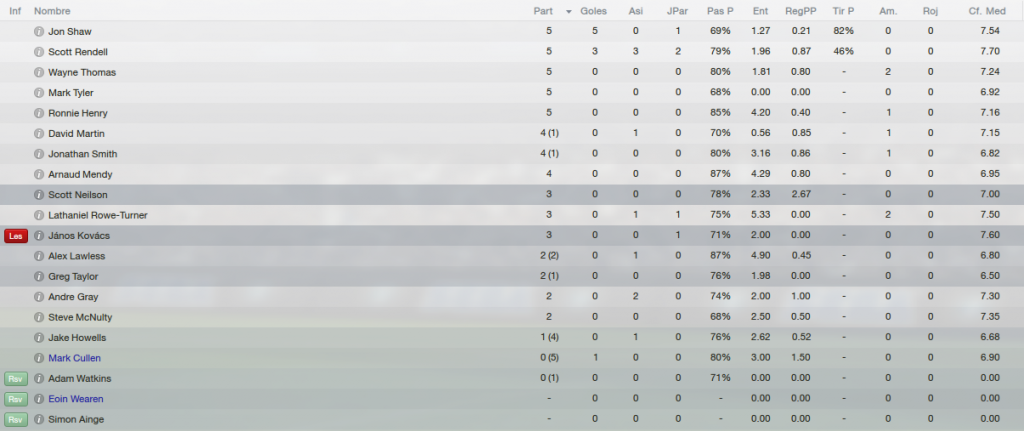Click info icon next to Andre Gray

point(39,297)
